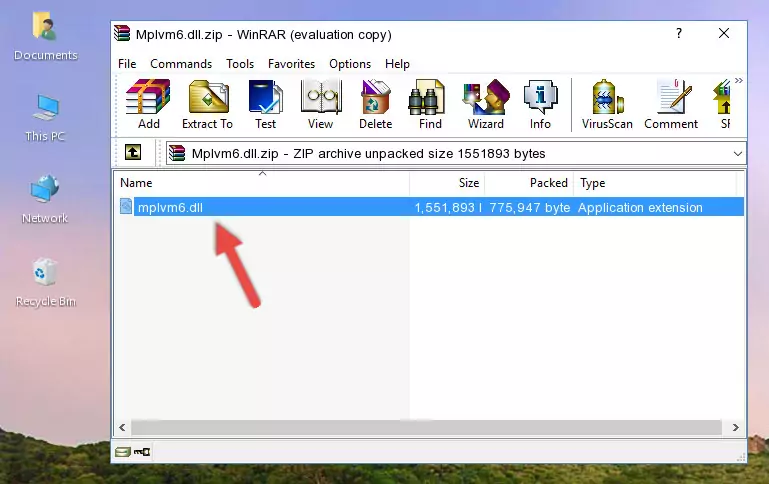
Task: Click the question mark help button
Action: [679, 33]
